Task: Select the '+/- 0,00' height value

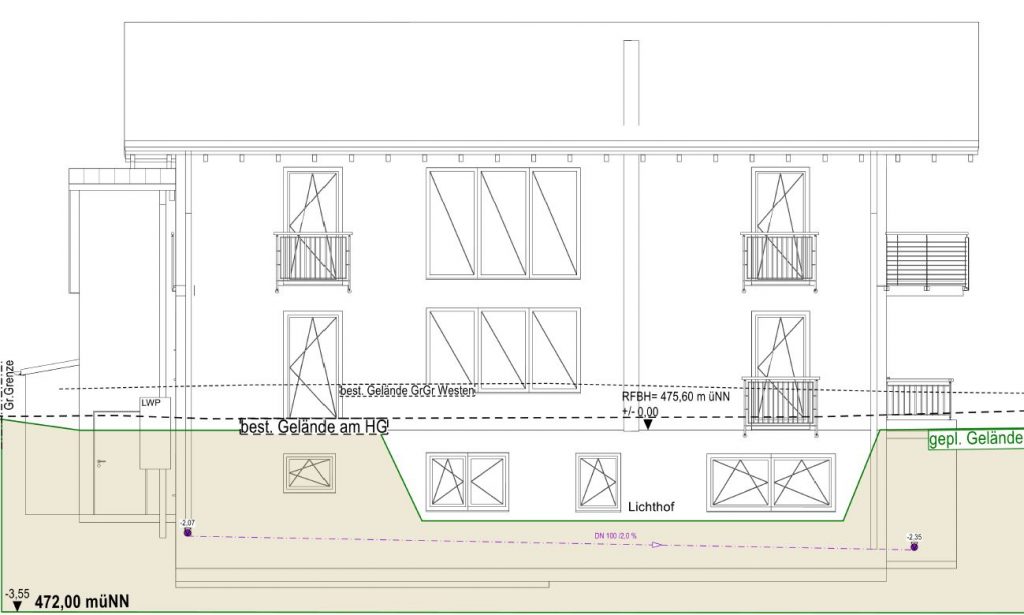Action: (640, 412)
